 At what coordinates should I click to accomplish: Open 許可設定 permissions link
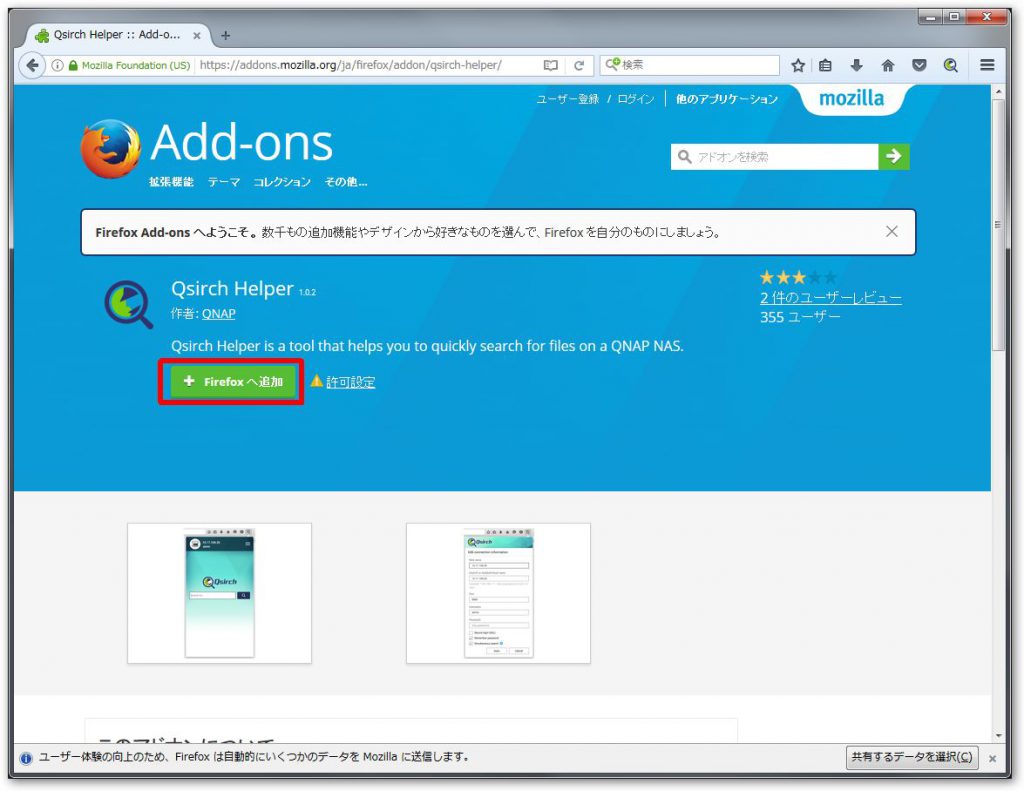click(x=350, y=382)
